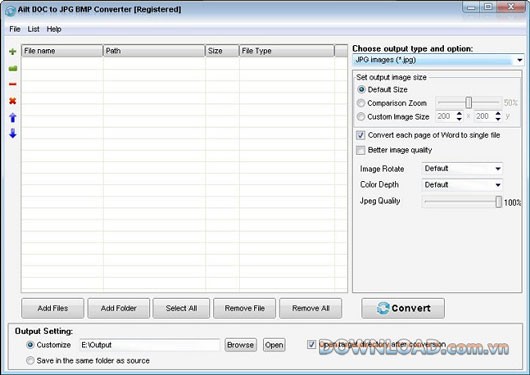Toggle Convert each page of Word checkbox
530x375 pixels.
(x=361, y=135)
